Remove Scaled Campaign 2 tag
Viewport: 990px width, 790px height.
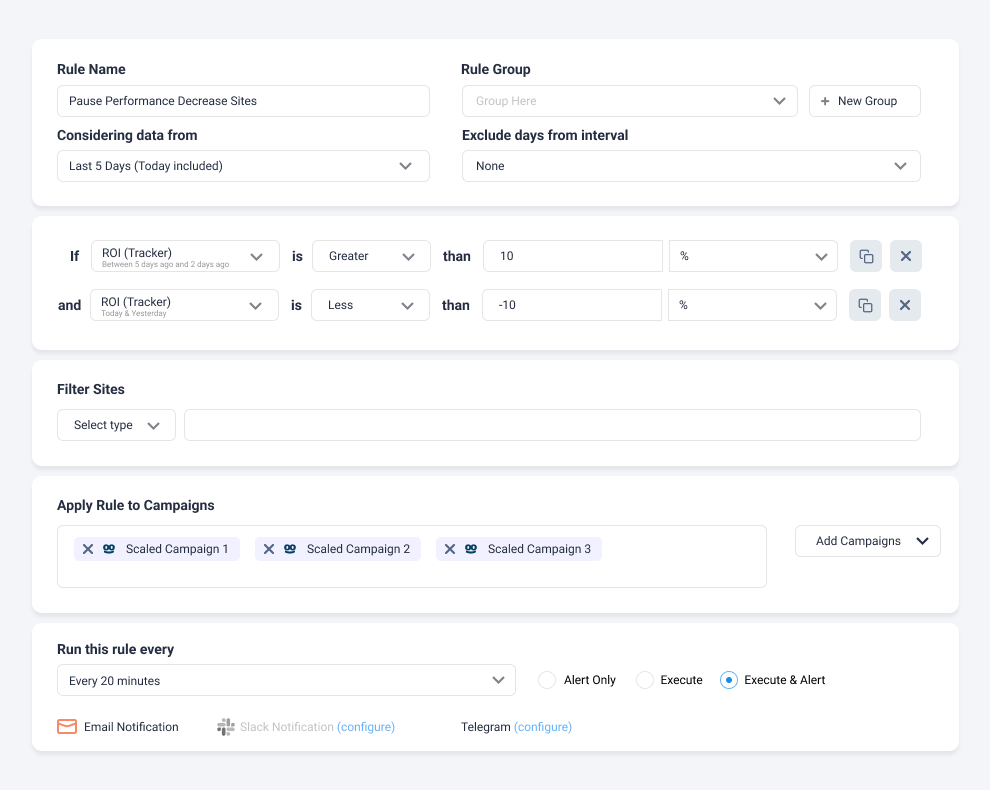point(269,549)
